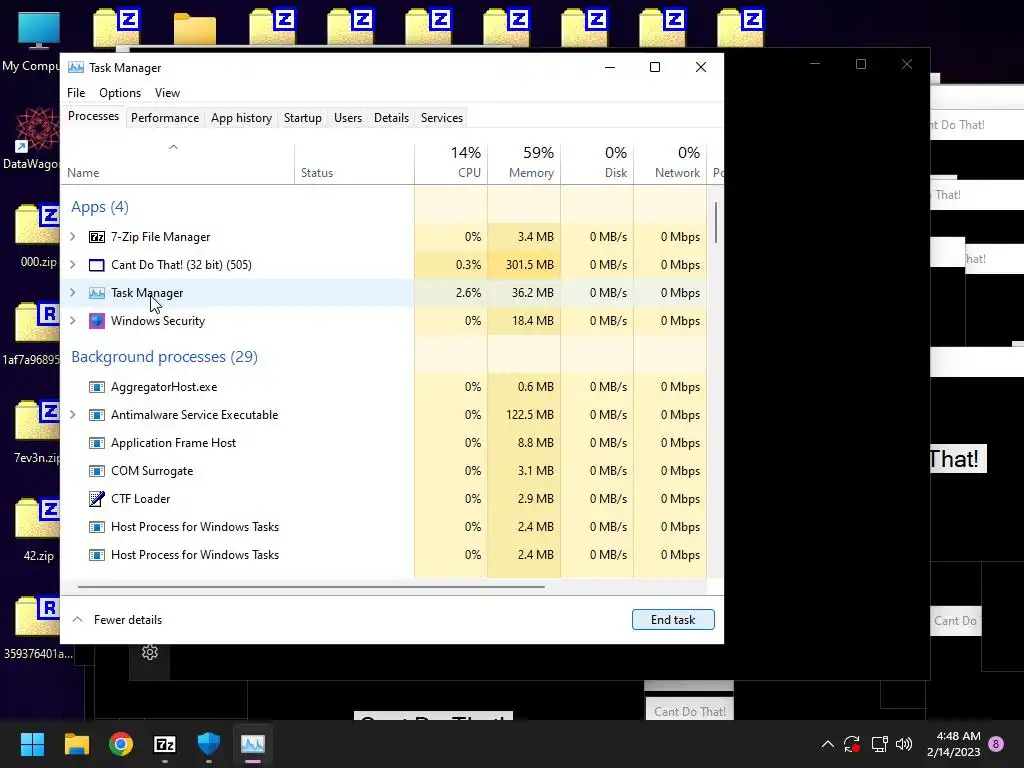Image resolution: width=1024 pixels, height=768 pixels.
Task: Open Windows Security shield in taskbar
Action: pyautogui.click(x=209, y=744)
